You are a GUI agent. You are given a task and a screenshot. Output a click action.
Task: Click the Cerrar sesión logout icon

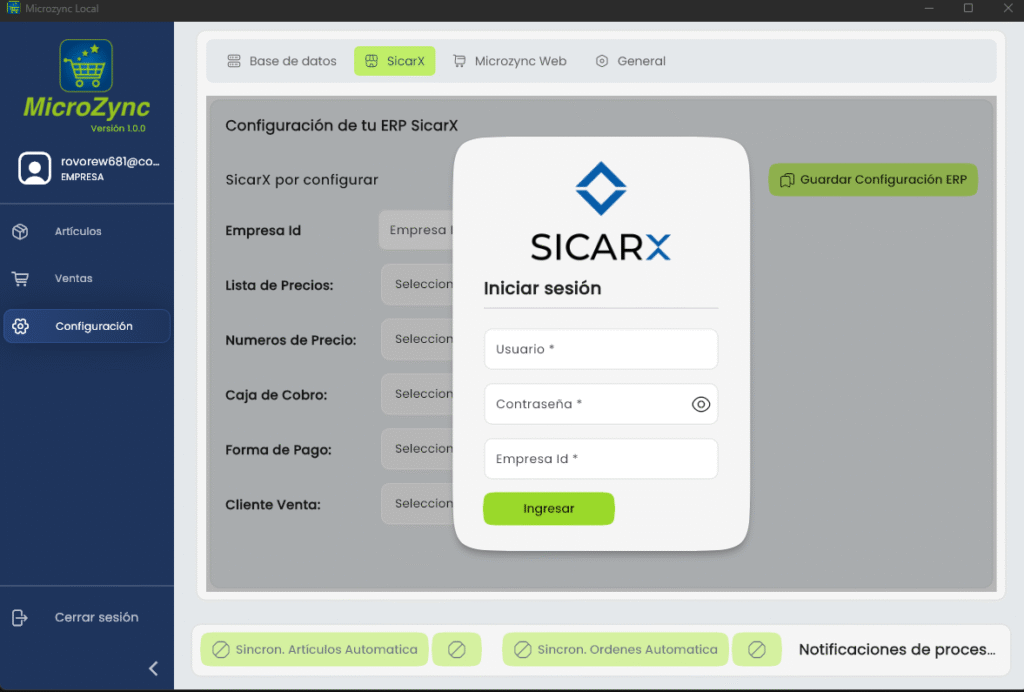pos(20,617)
